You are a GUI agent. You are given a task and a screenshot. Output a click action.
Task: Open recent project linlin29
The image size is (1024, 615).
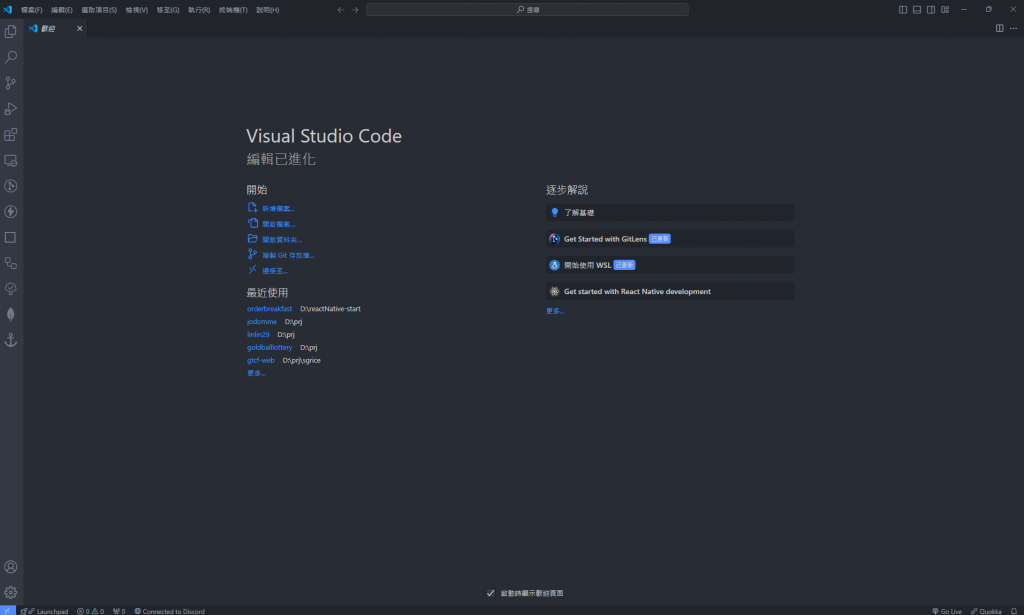tap(258, 334)
